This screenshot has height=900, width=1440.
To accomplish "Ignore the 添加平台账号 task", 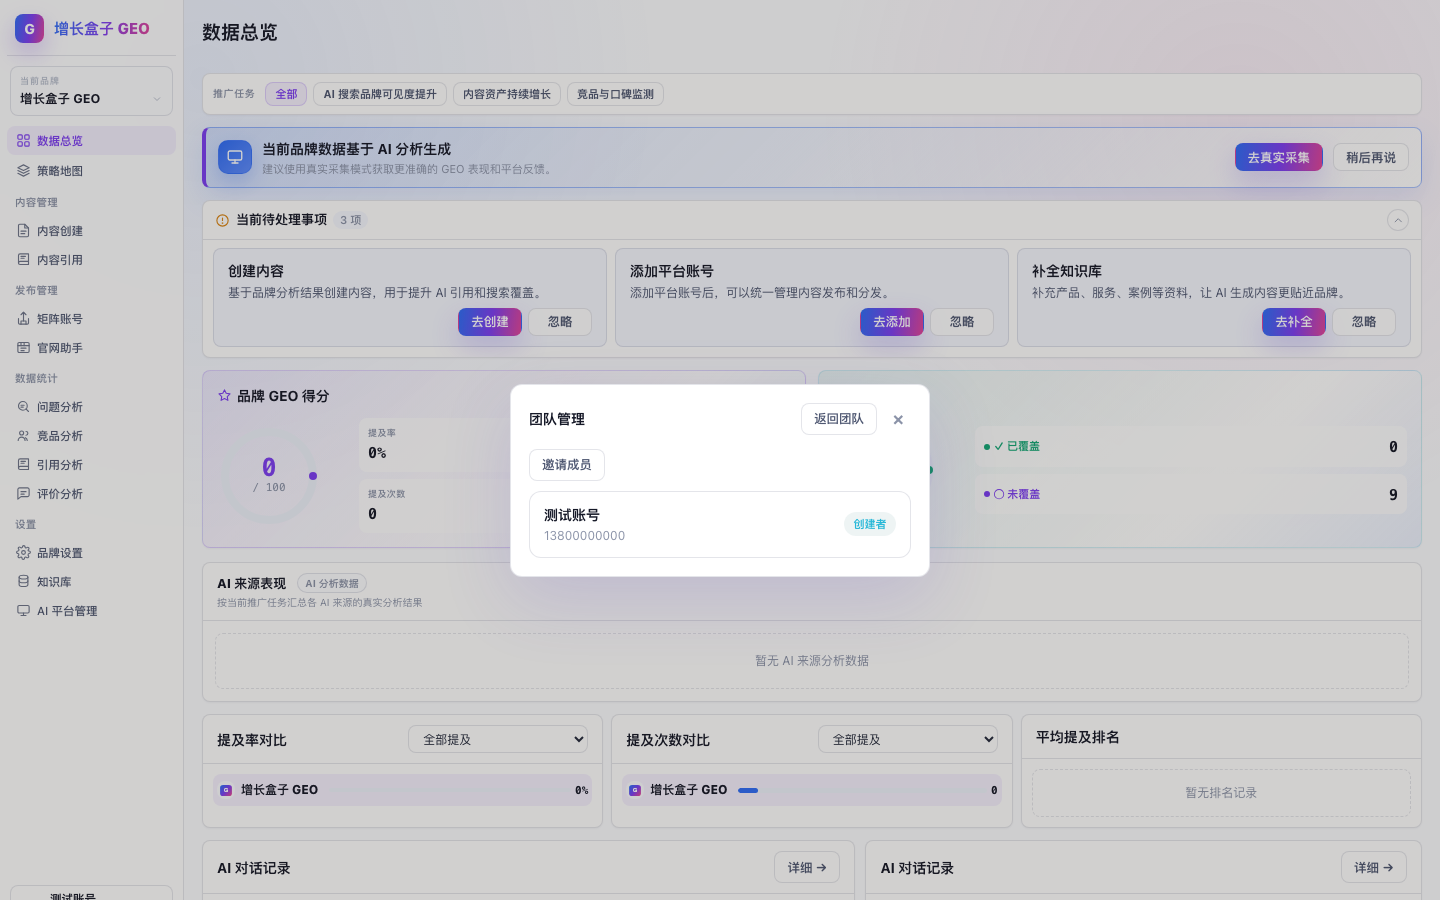I will (962, 322).
